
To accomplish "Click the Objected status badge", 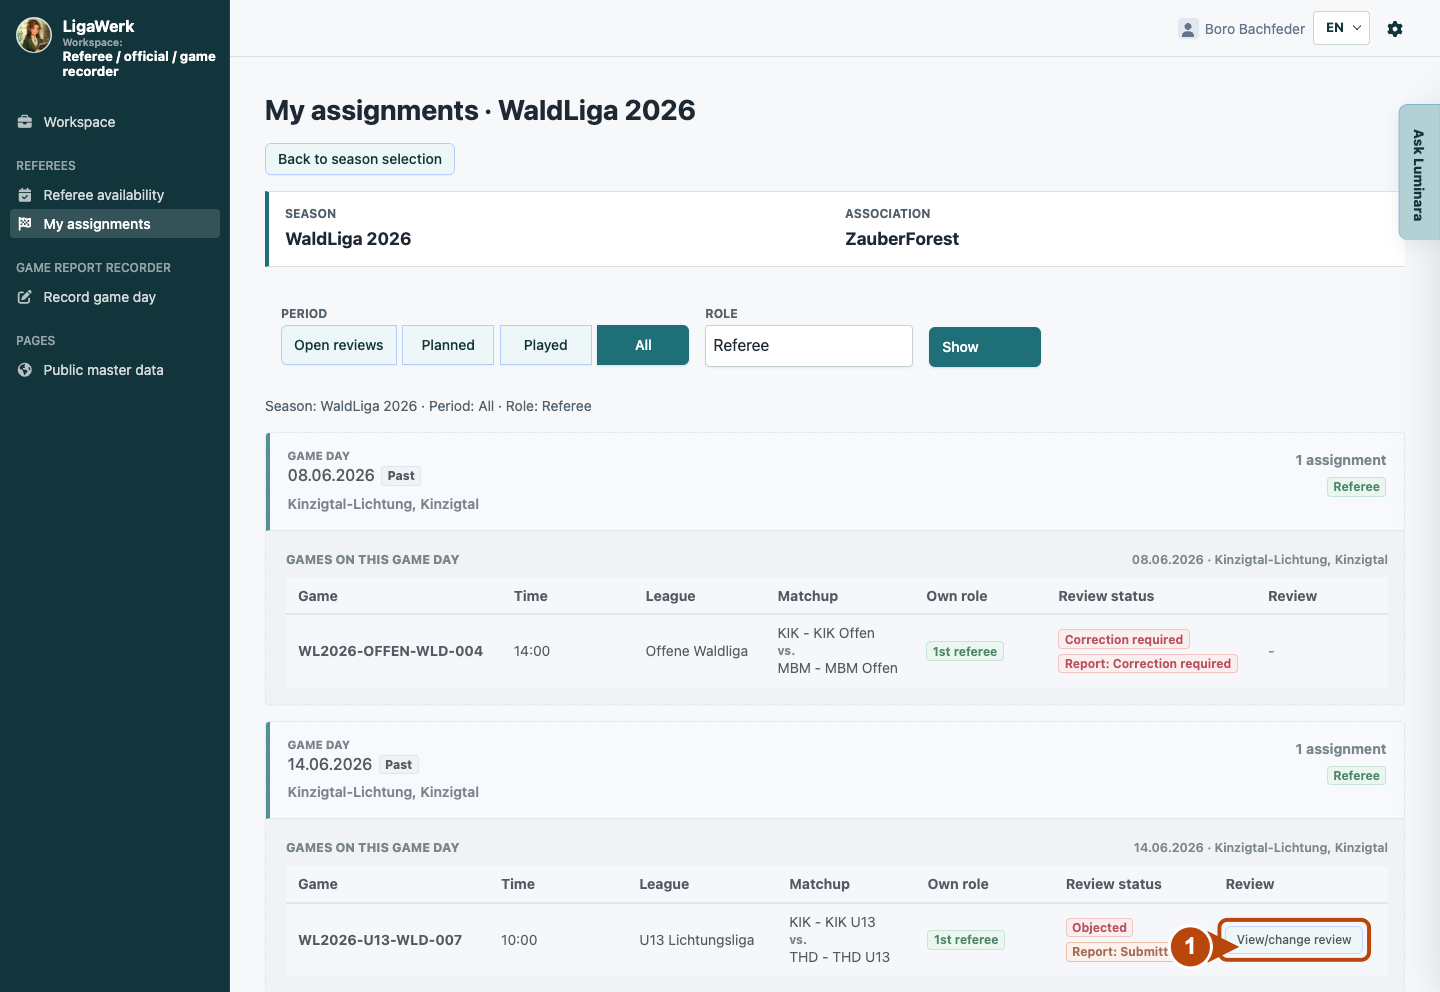I will (x=1100, y=928).
